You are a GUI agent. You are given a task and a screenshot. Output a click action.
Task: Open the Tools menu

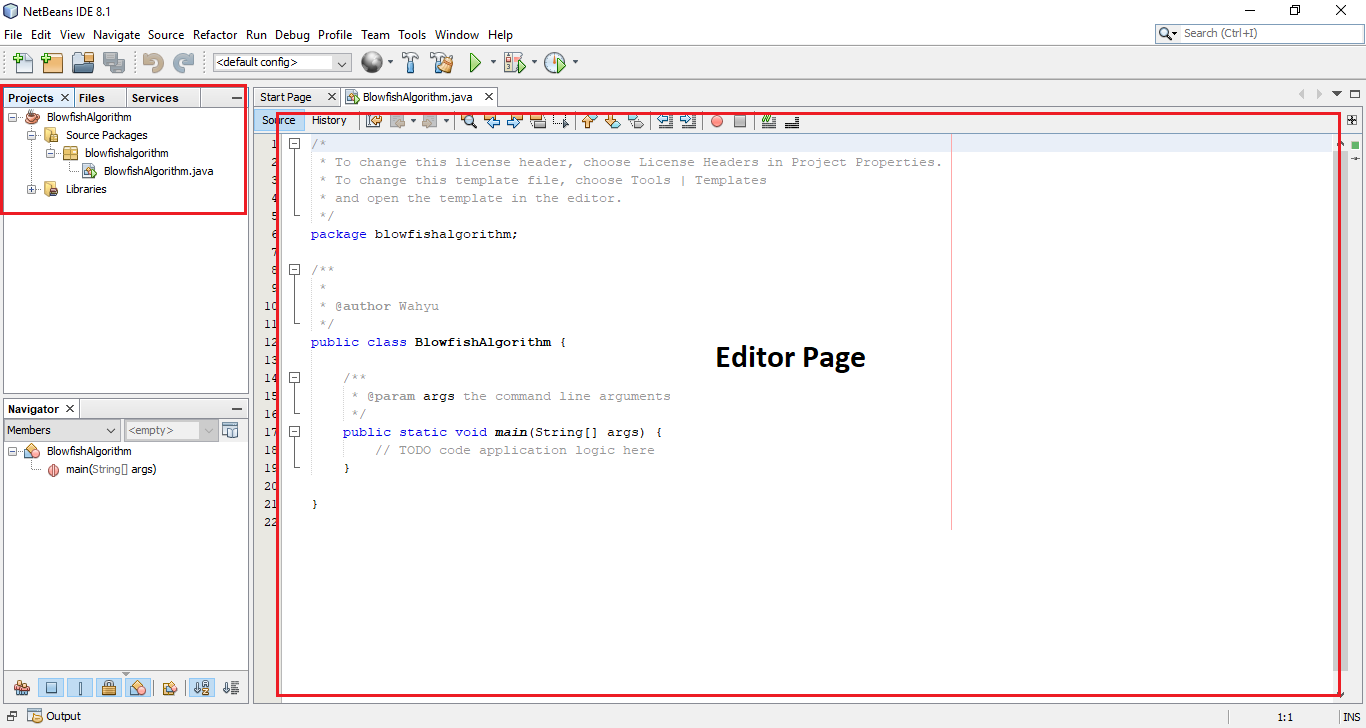(412, 34)
